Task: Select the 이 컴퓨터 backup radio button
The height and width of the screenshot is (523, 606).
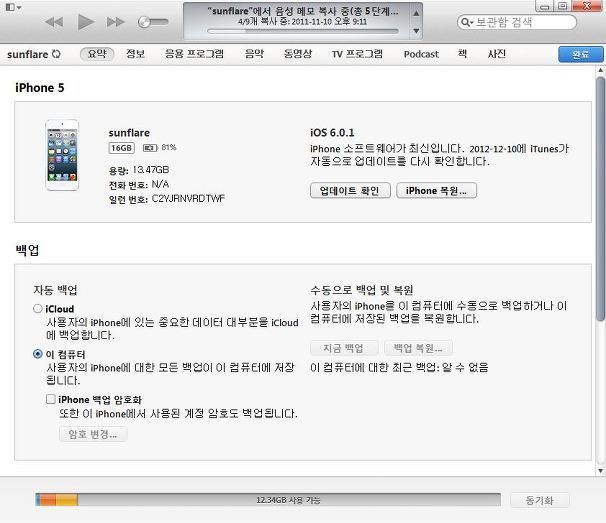Action: click(x=37, y=354)
